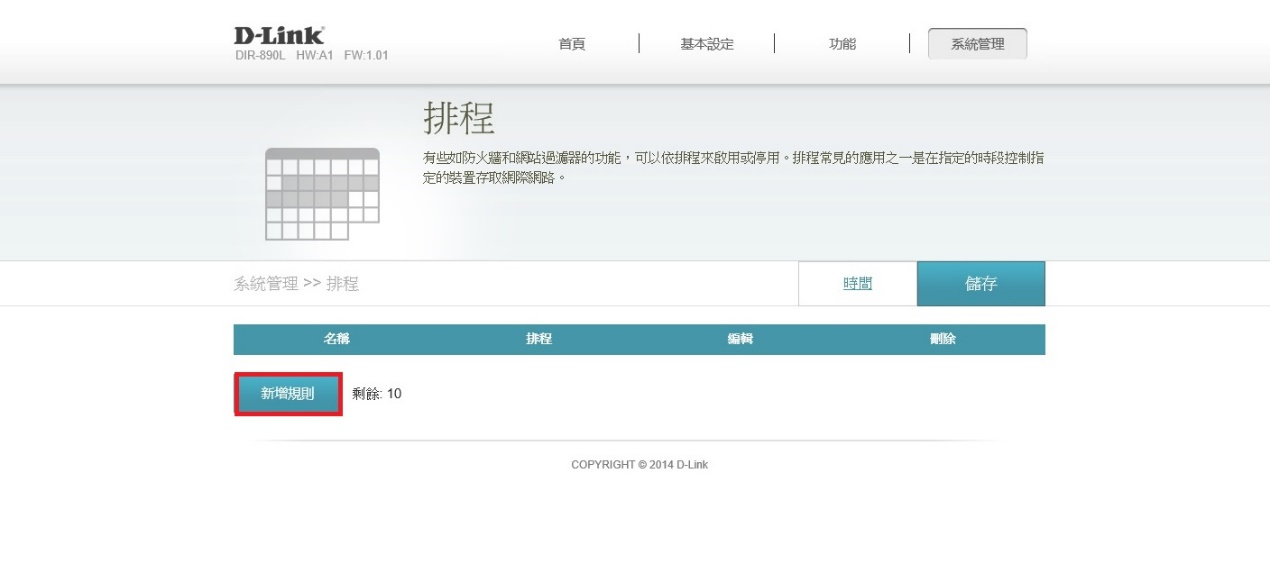The height and width of the screenshot is (564, 1270).
Task: Open the 功能 menu
Action: click(x=842, y=44)
